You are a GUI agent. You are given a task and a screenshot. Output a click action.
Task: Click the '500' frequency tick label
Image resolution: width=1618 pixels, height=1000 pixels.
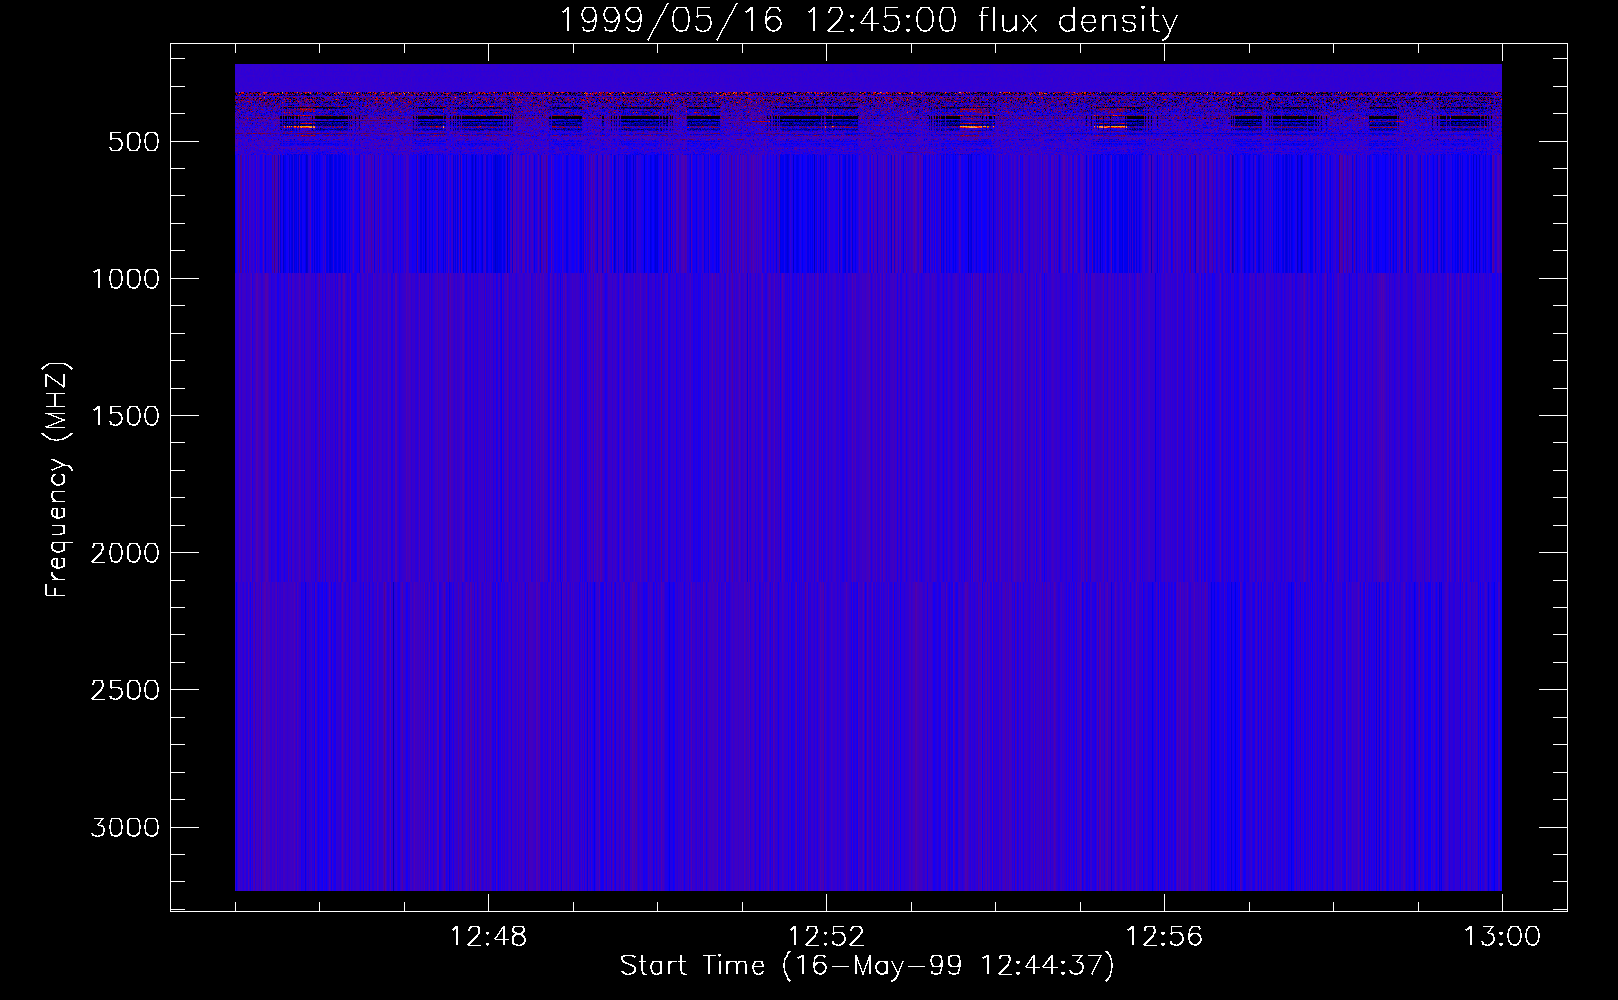[x=134, y=142]
